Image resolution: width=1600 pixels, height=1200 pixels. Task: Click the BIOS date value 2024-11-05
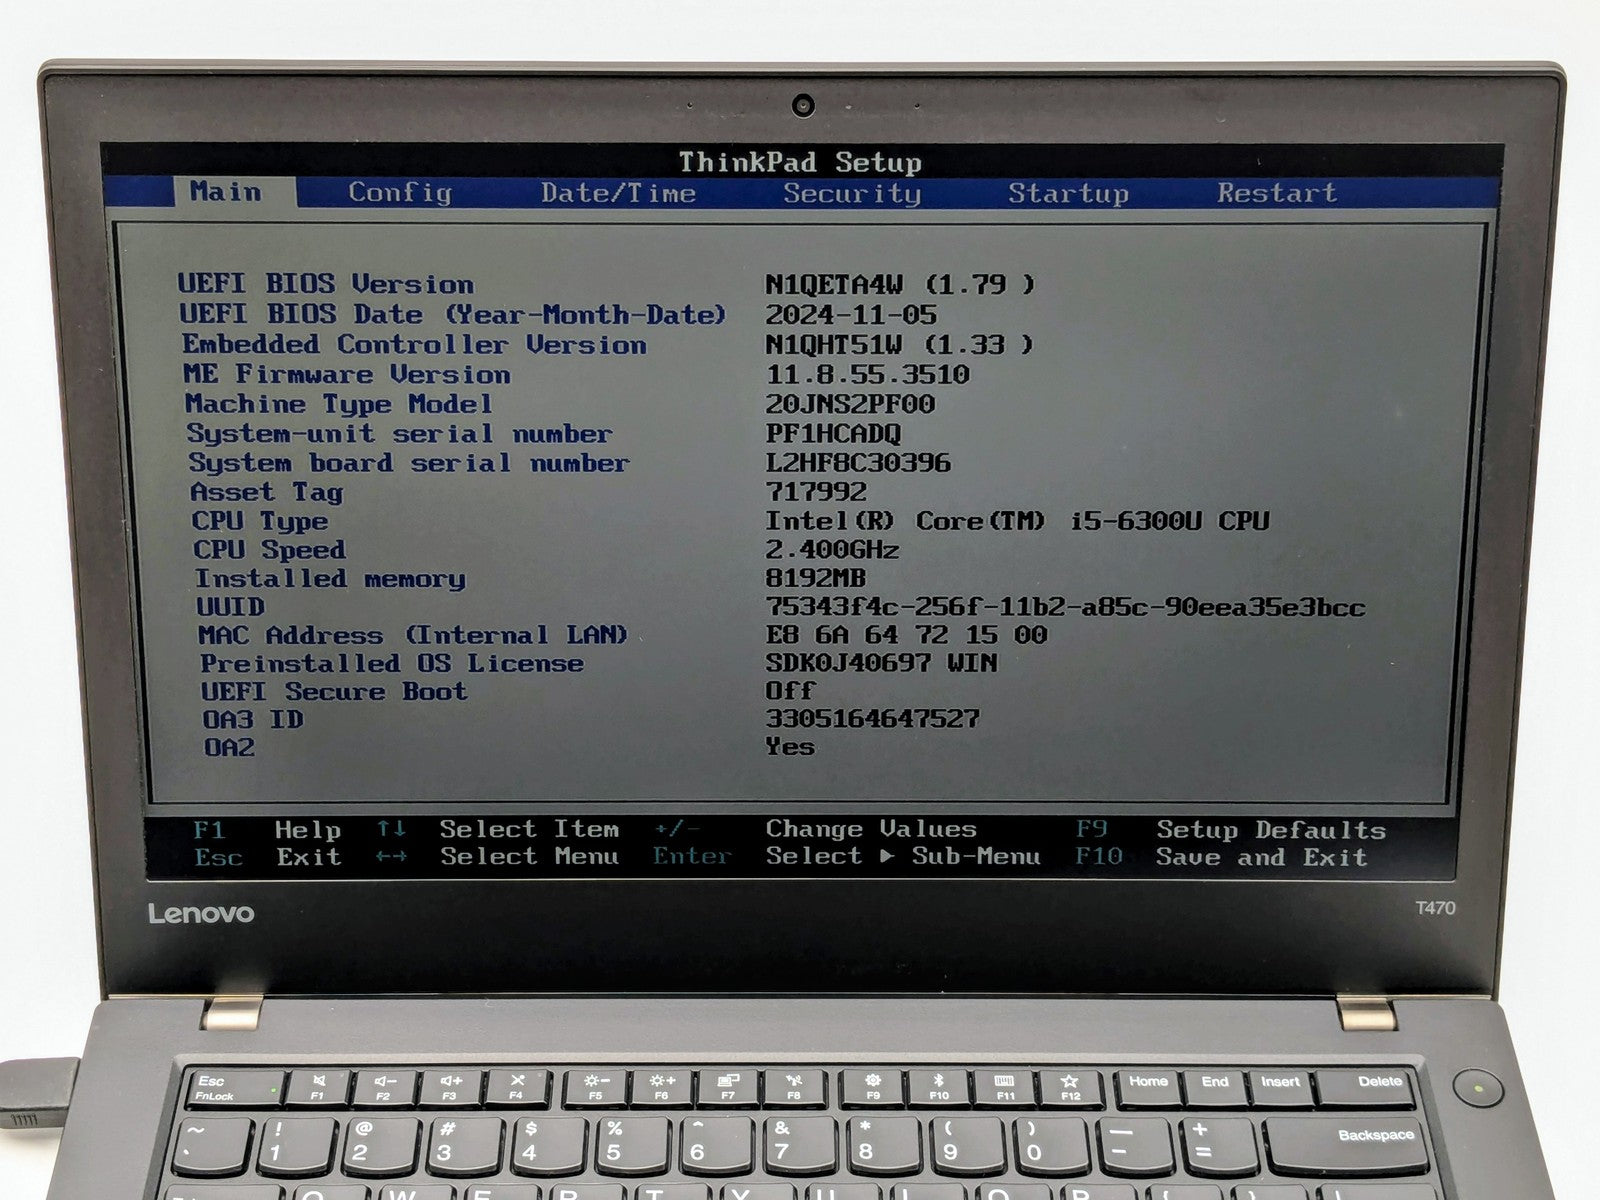click(x=851, y=314)
